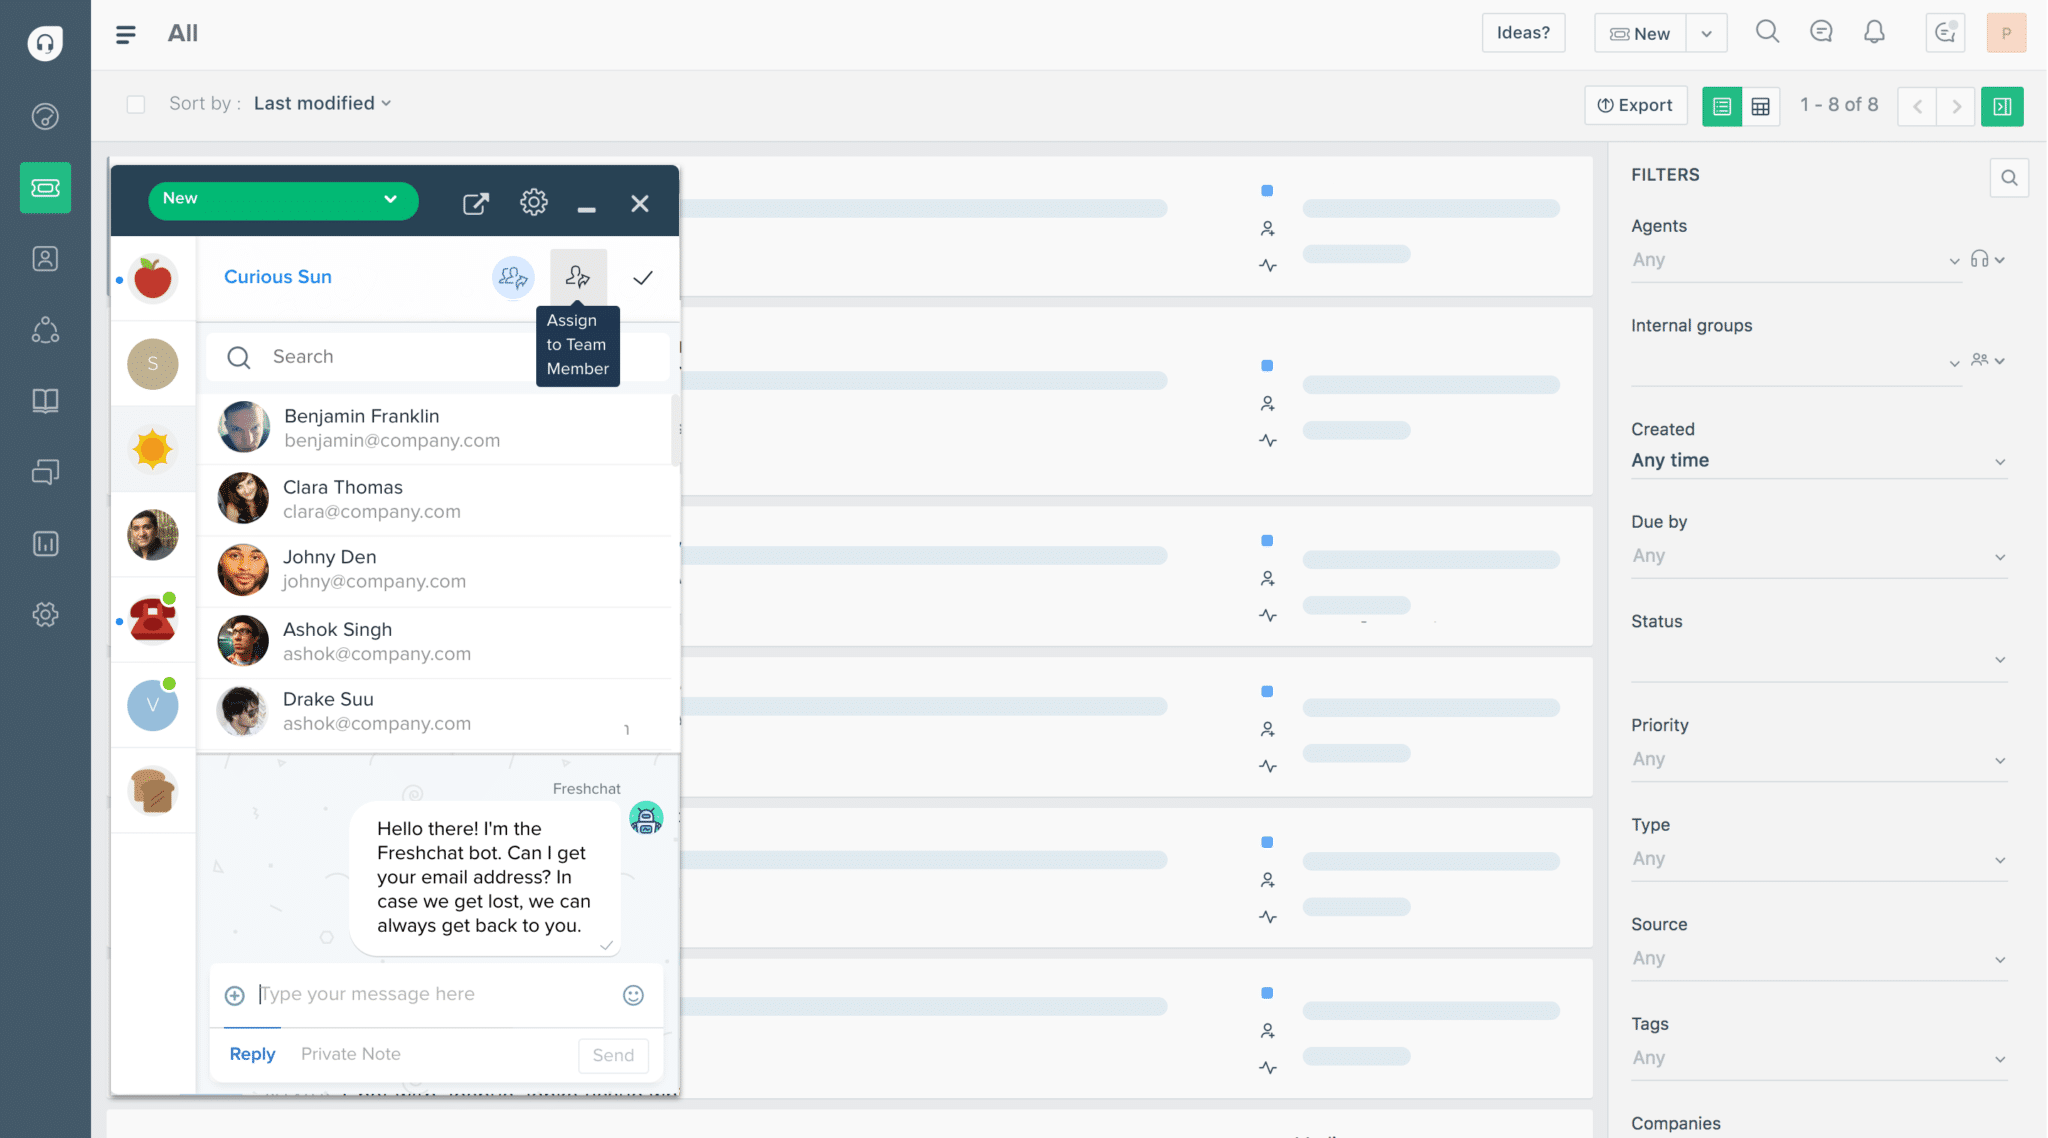This screenshot has width=2048, height=1138.
Task: Open the conversation settings gear in chat header
Action: (x=534, y=202)
